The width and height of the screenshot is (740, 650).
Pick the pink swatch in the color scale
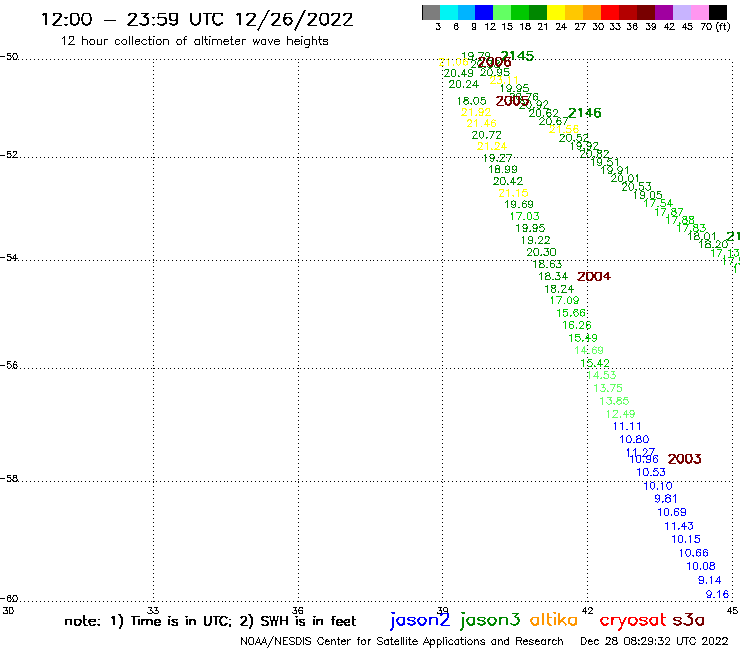click(x=699, y=12)
